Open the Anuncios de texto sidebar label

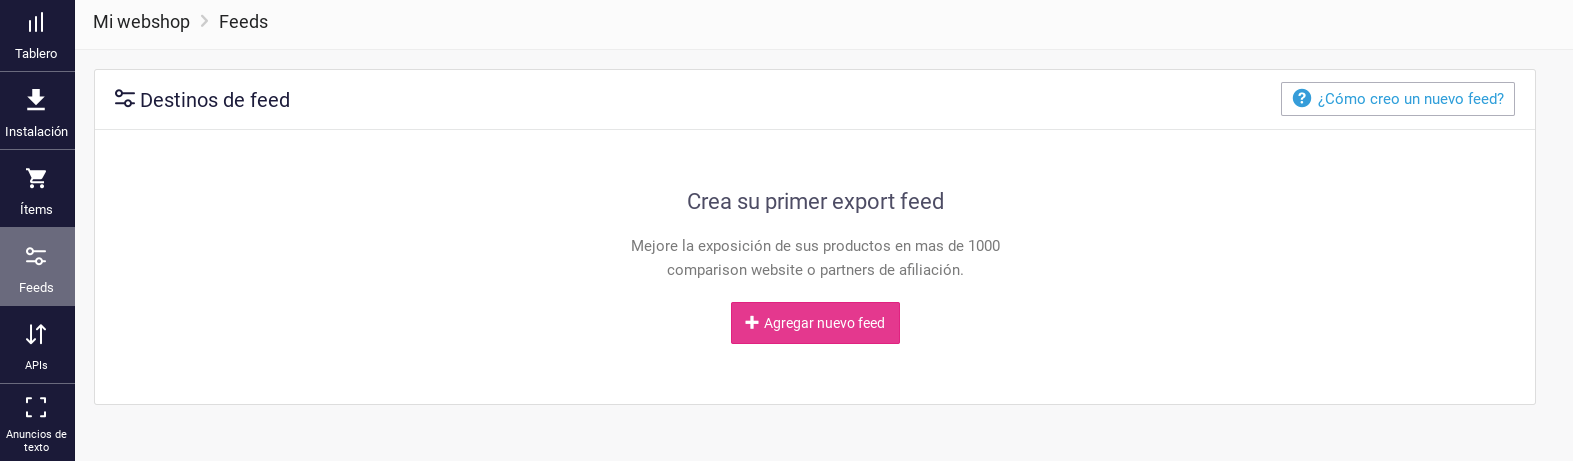tap(36, 441)
